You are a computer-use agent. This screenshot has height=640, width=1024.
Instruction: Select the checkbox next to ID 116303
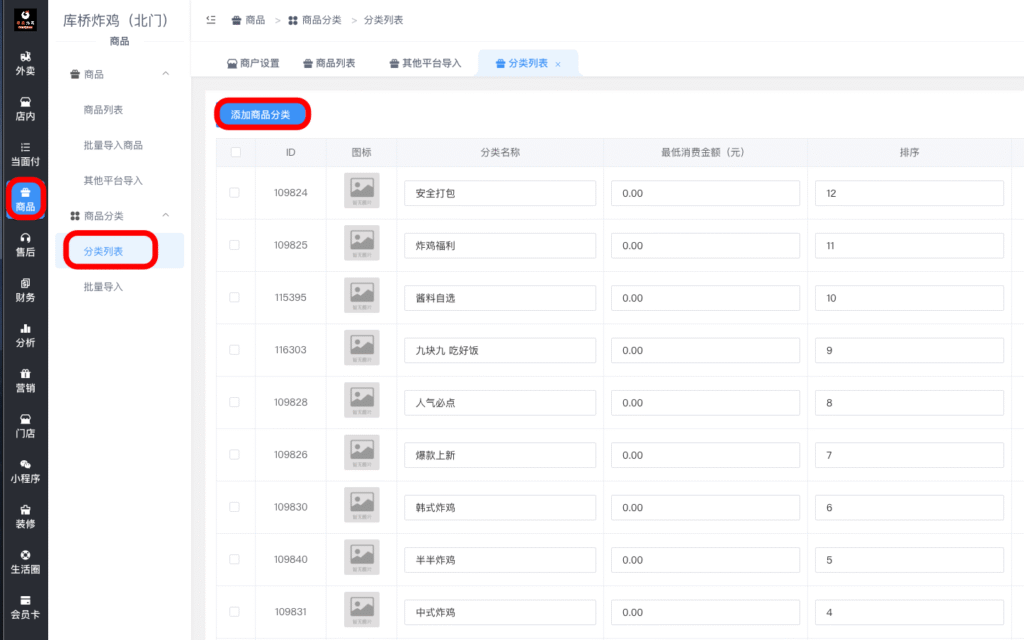(x=236, y=349)
